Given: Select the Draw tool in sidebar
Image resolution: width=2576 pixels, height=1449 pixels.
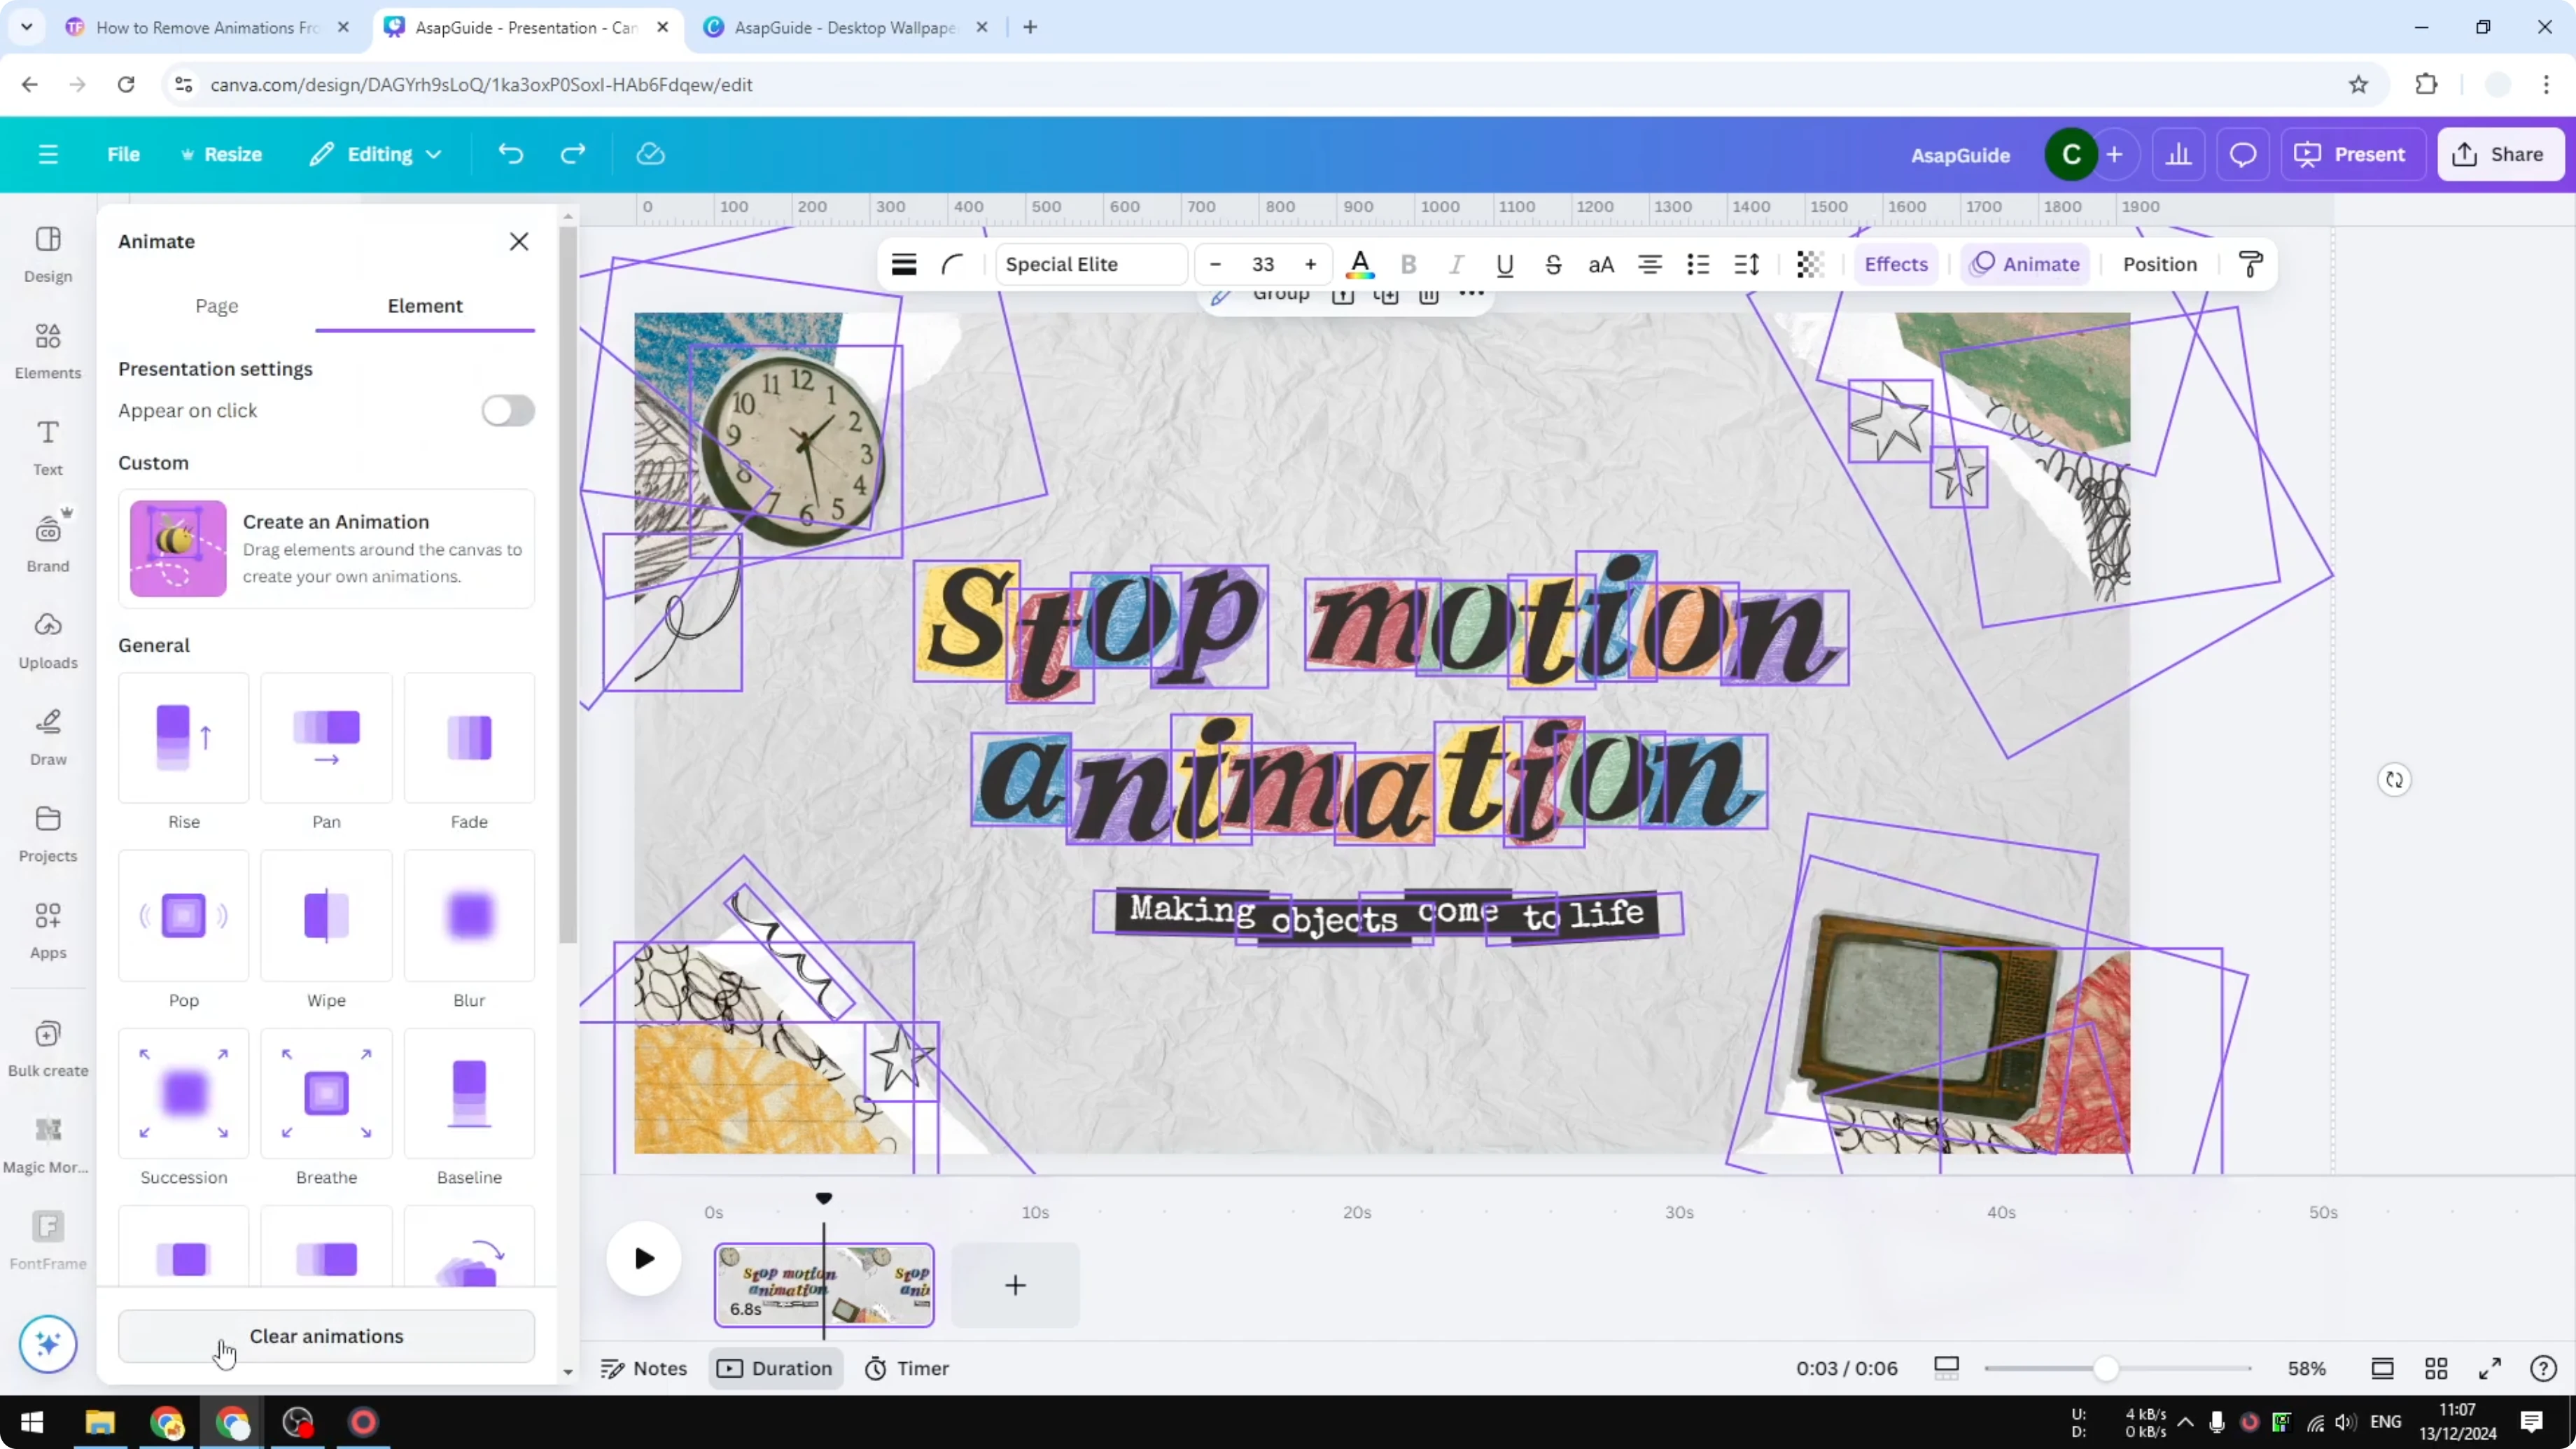Looking at the screenshot, I should [x=47, y=735].
